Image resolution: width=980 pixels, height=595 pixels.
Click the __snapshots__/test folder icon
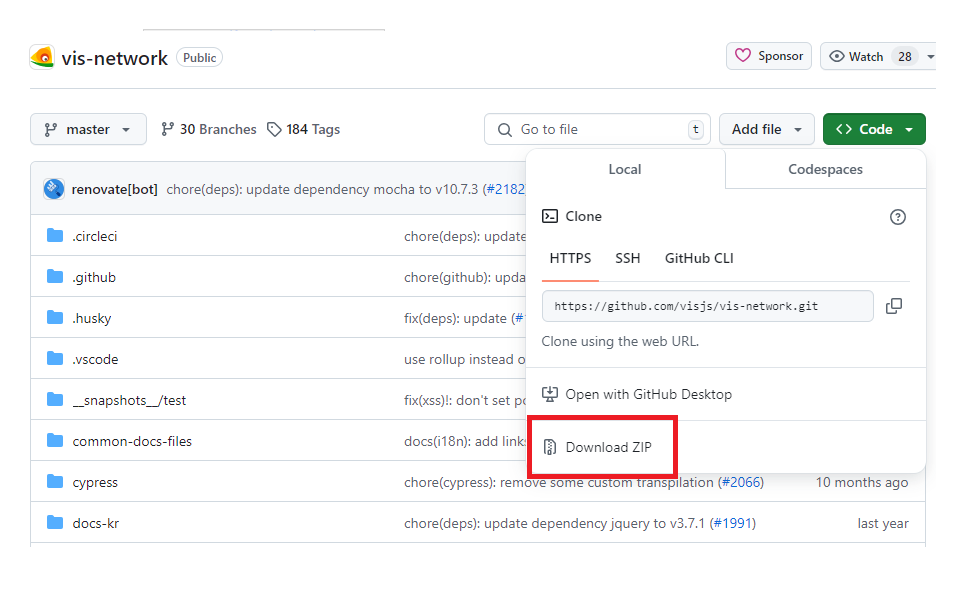tap(55, 399)
